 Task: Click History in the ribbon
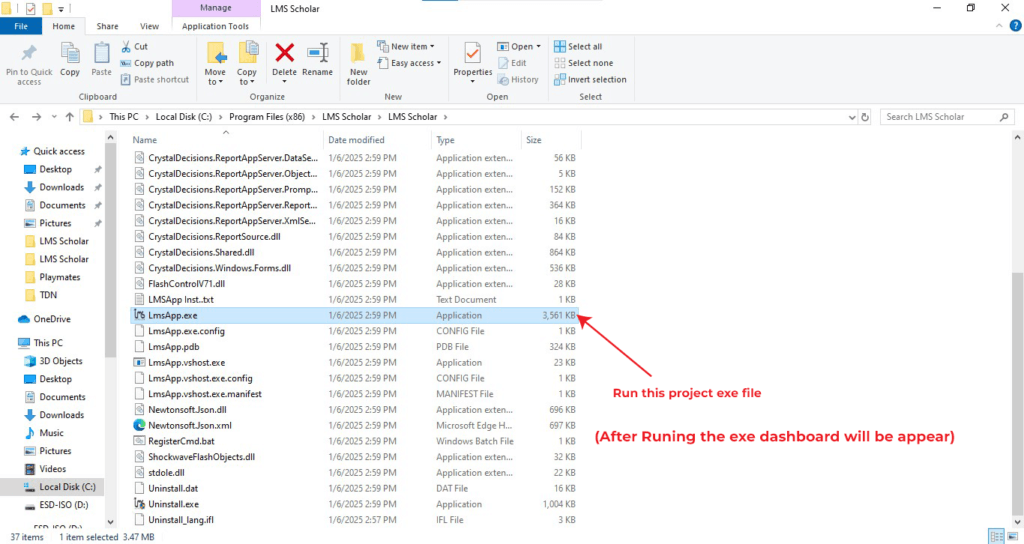(x=519, y=79)
